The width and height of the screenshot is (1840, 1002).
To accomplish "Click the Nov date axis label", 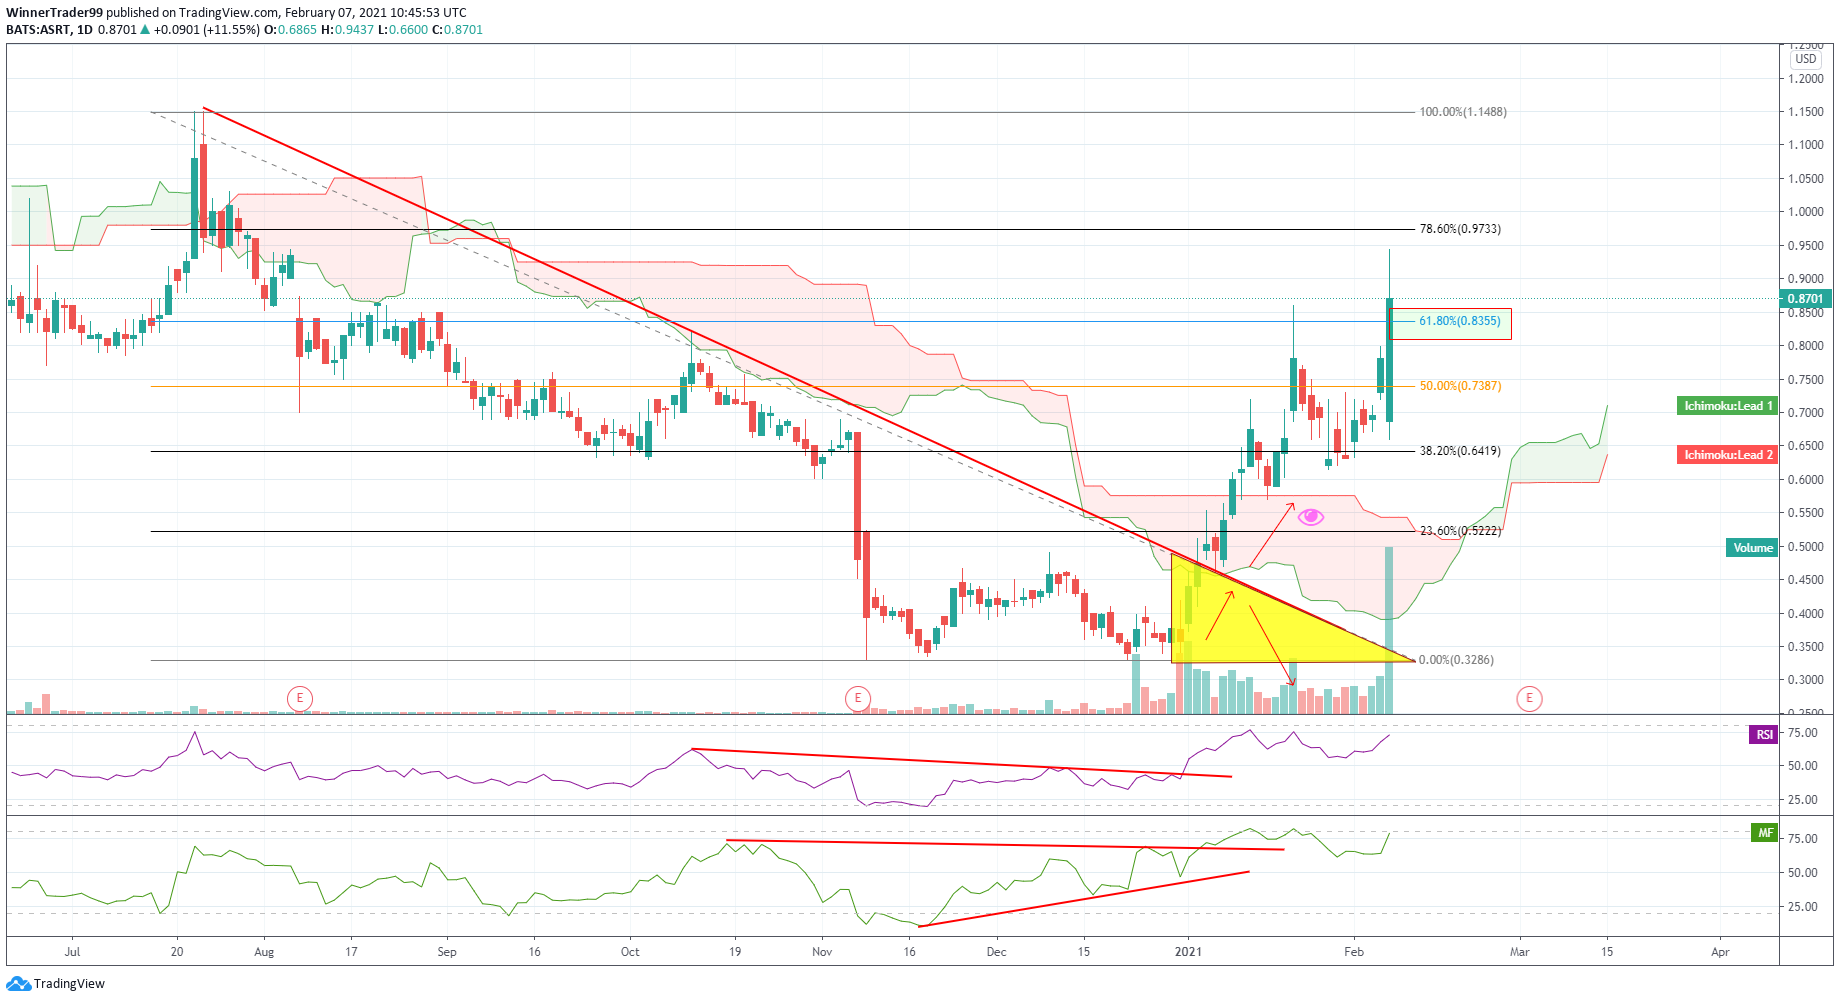I will click(822, 952).
